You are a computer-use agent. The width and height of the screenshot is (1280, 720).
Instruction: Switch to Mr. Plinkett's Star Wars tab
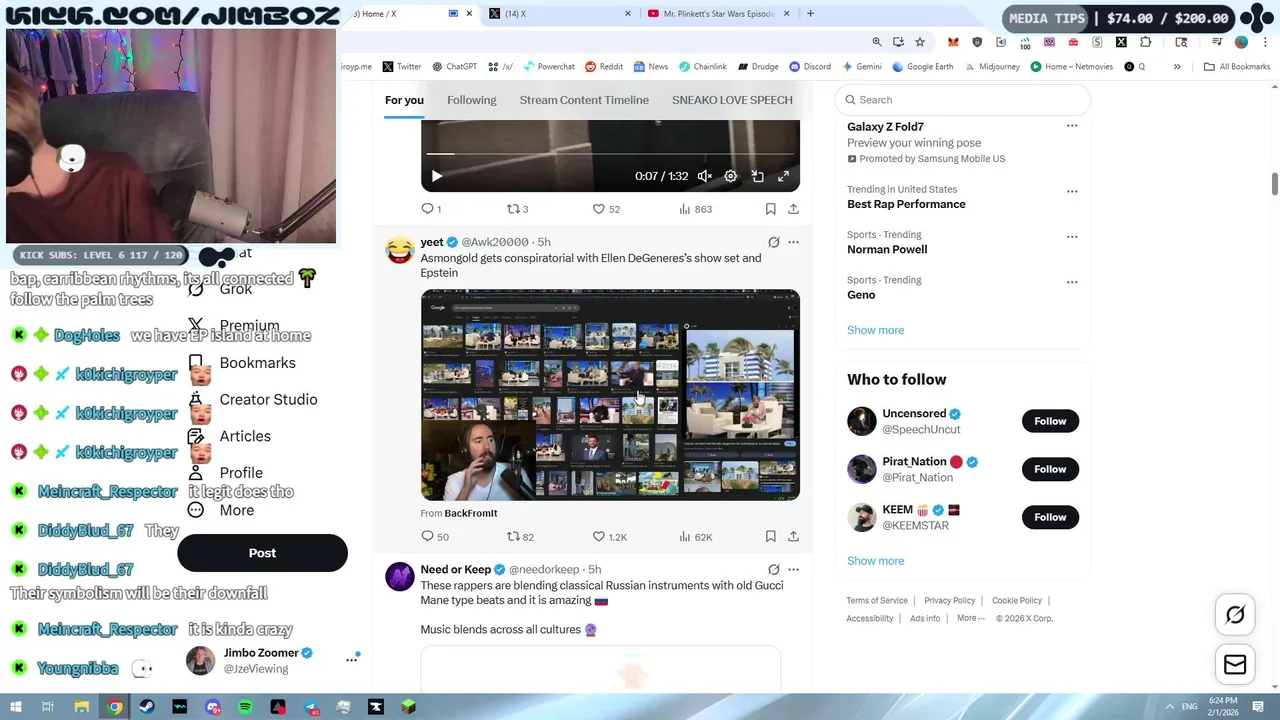point(717,14)
